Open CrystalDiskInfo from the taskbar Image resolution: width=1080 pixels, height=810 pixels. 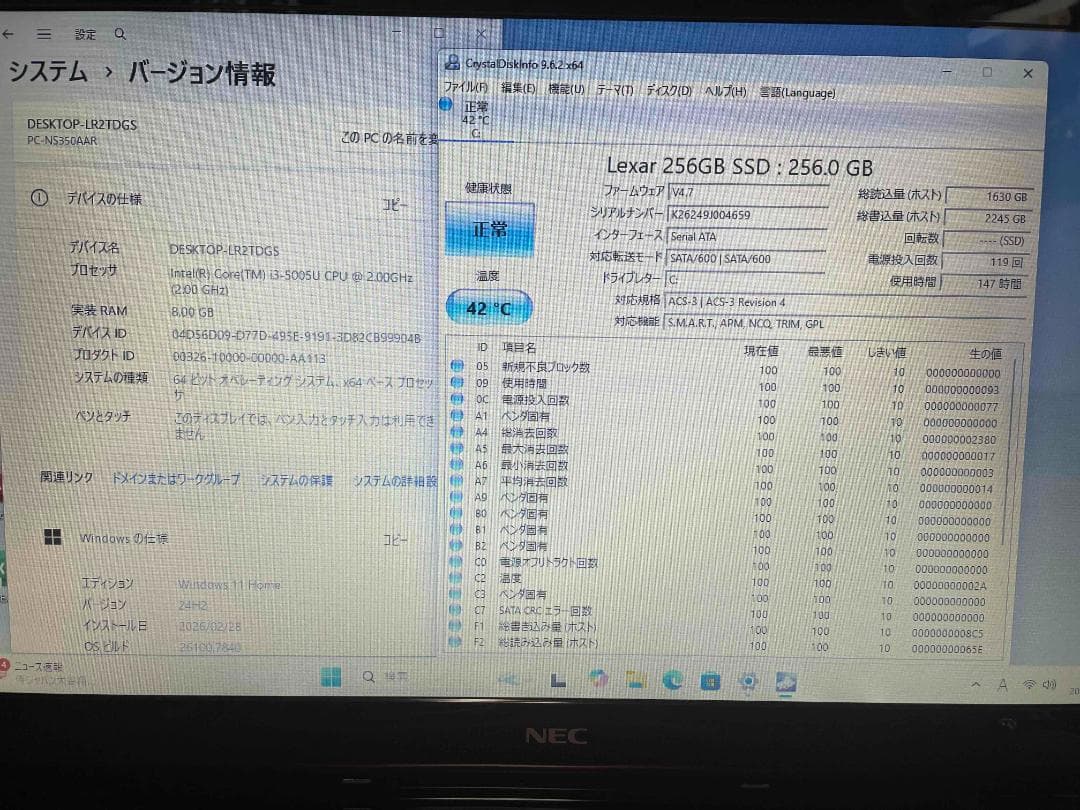pyautogui.click(x=784, y=681)
